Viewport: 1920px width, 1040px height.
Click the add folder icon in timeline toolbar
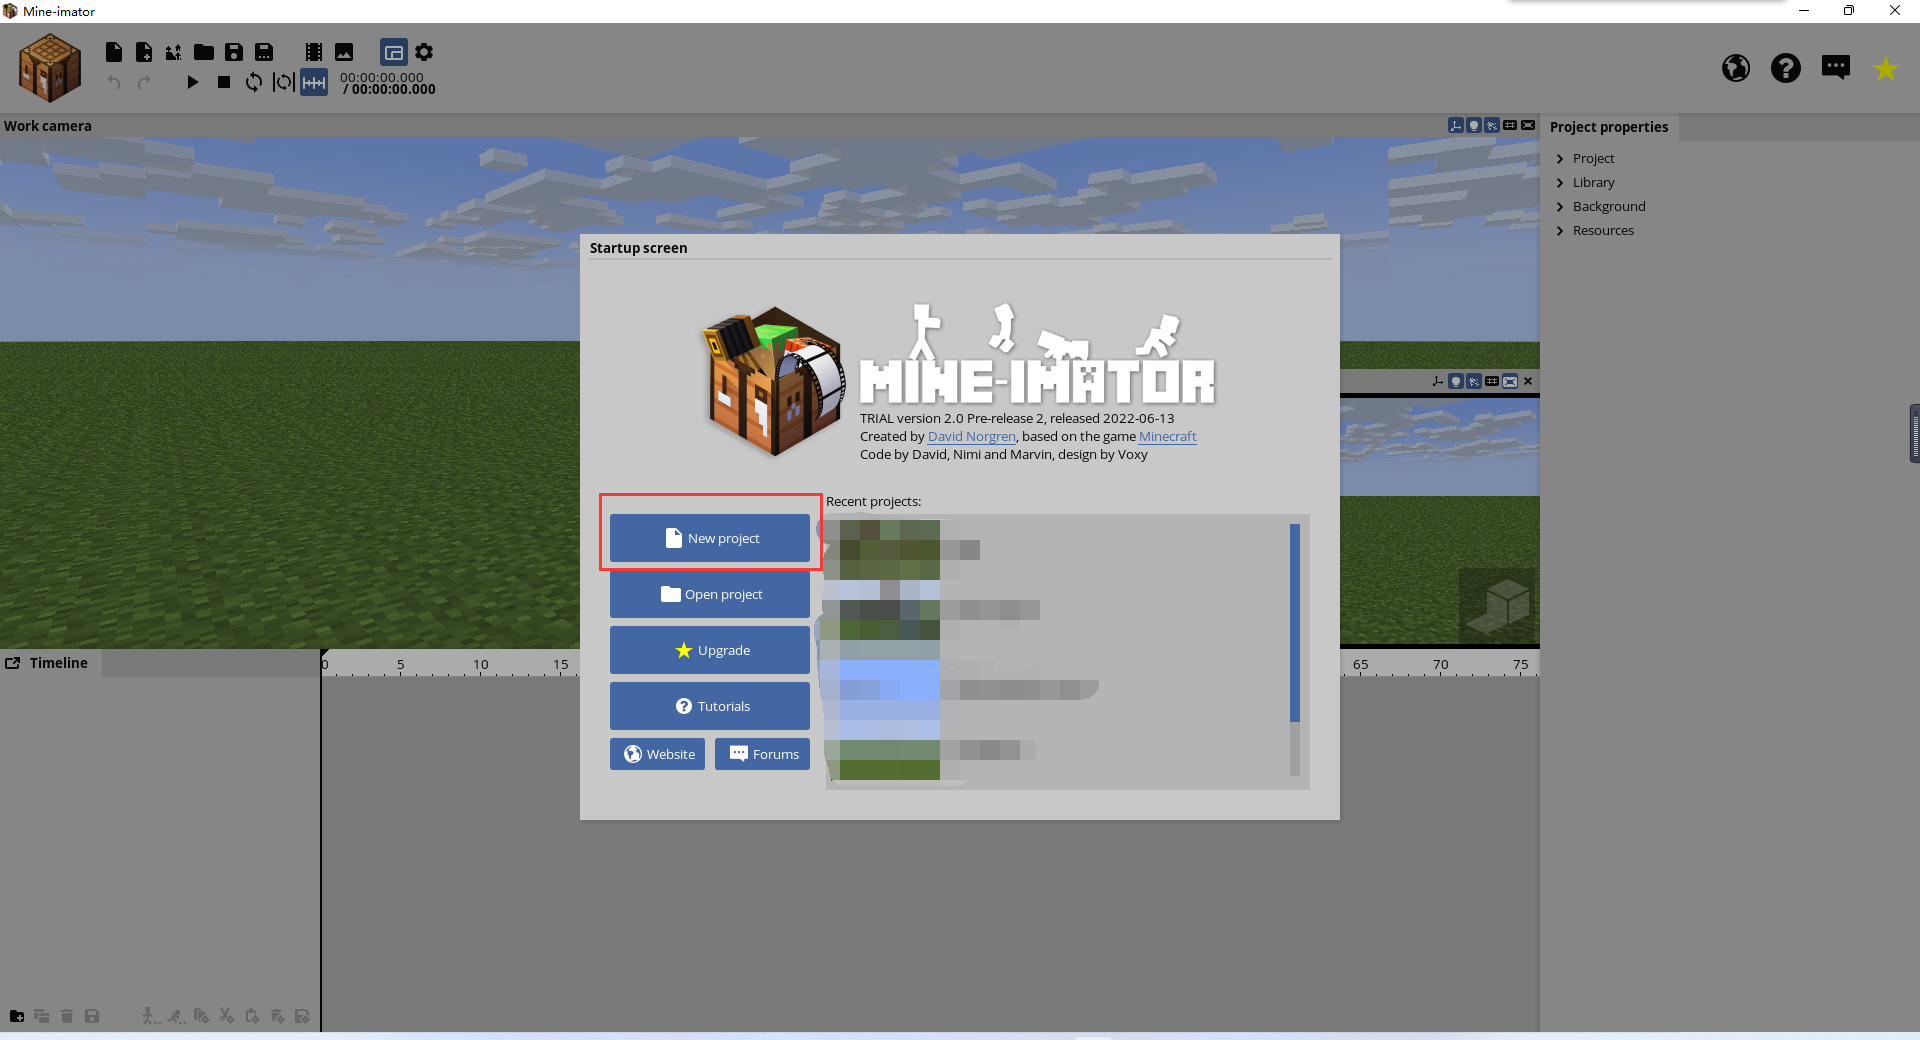pos(17,1016)
